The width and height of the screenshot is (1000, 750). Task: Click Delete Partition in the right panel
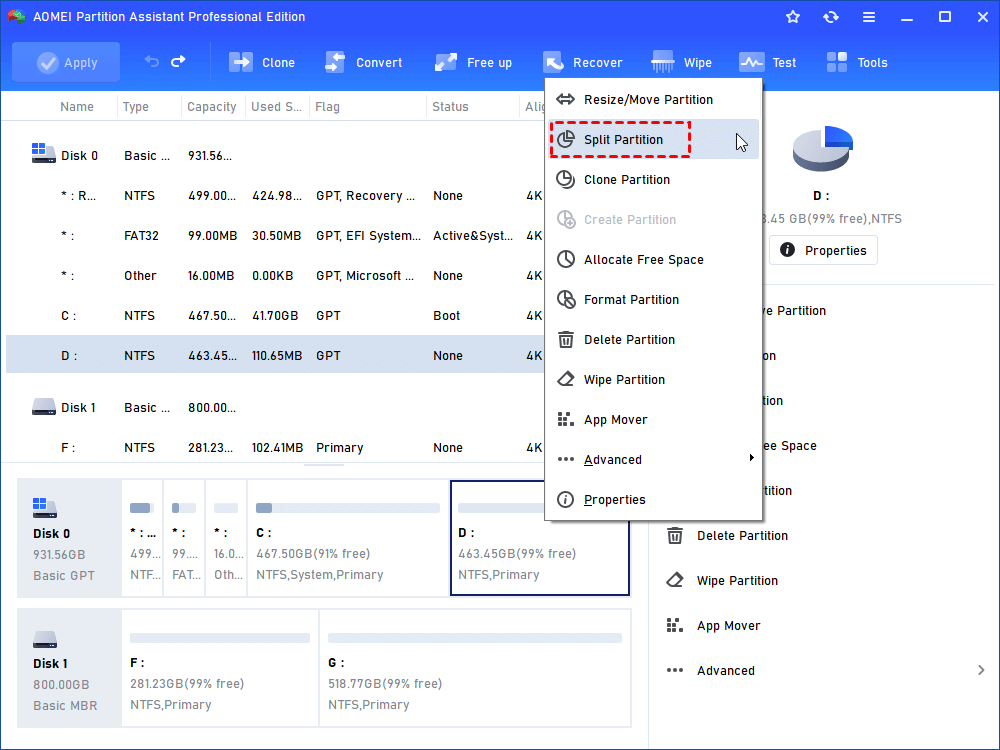742,536
